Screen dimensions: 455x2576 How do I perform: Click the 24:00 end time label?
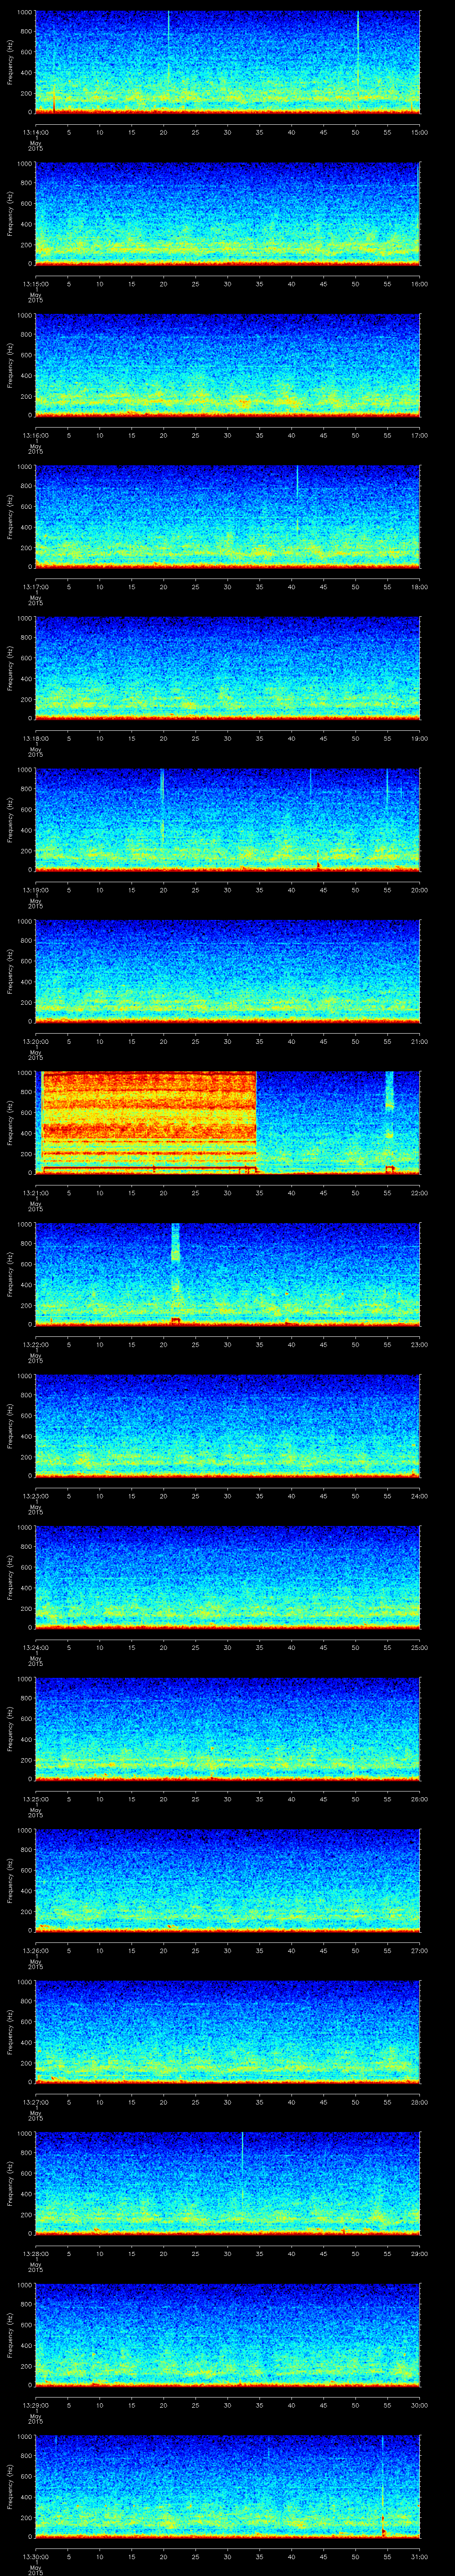coord(420,1496)
